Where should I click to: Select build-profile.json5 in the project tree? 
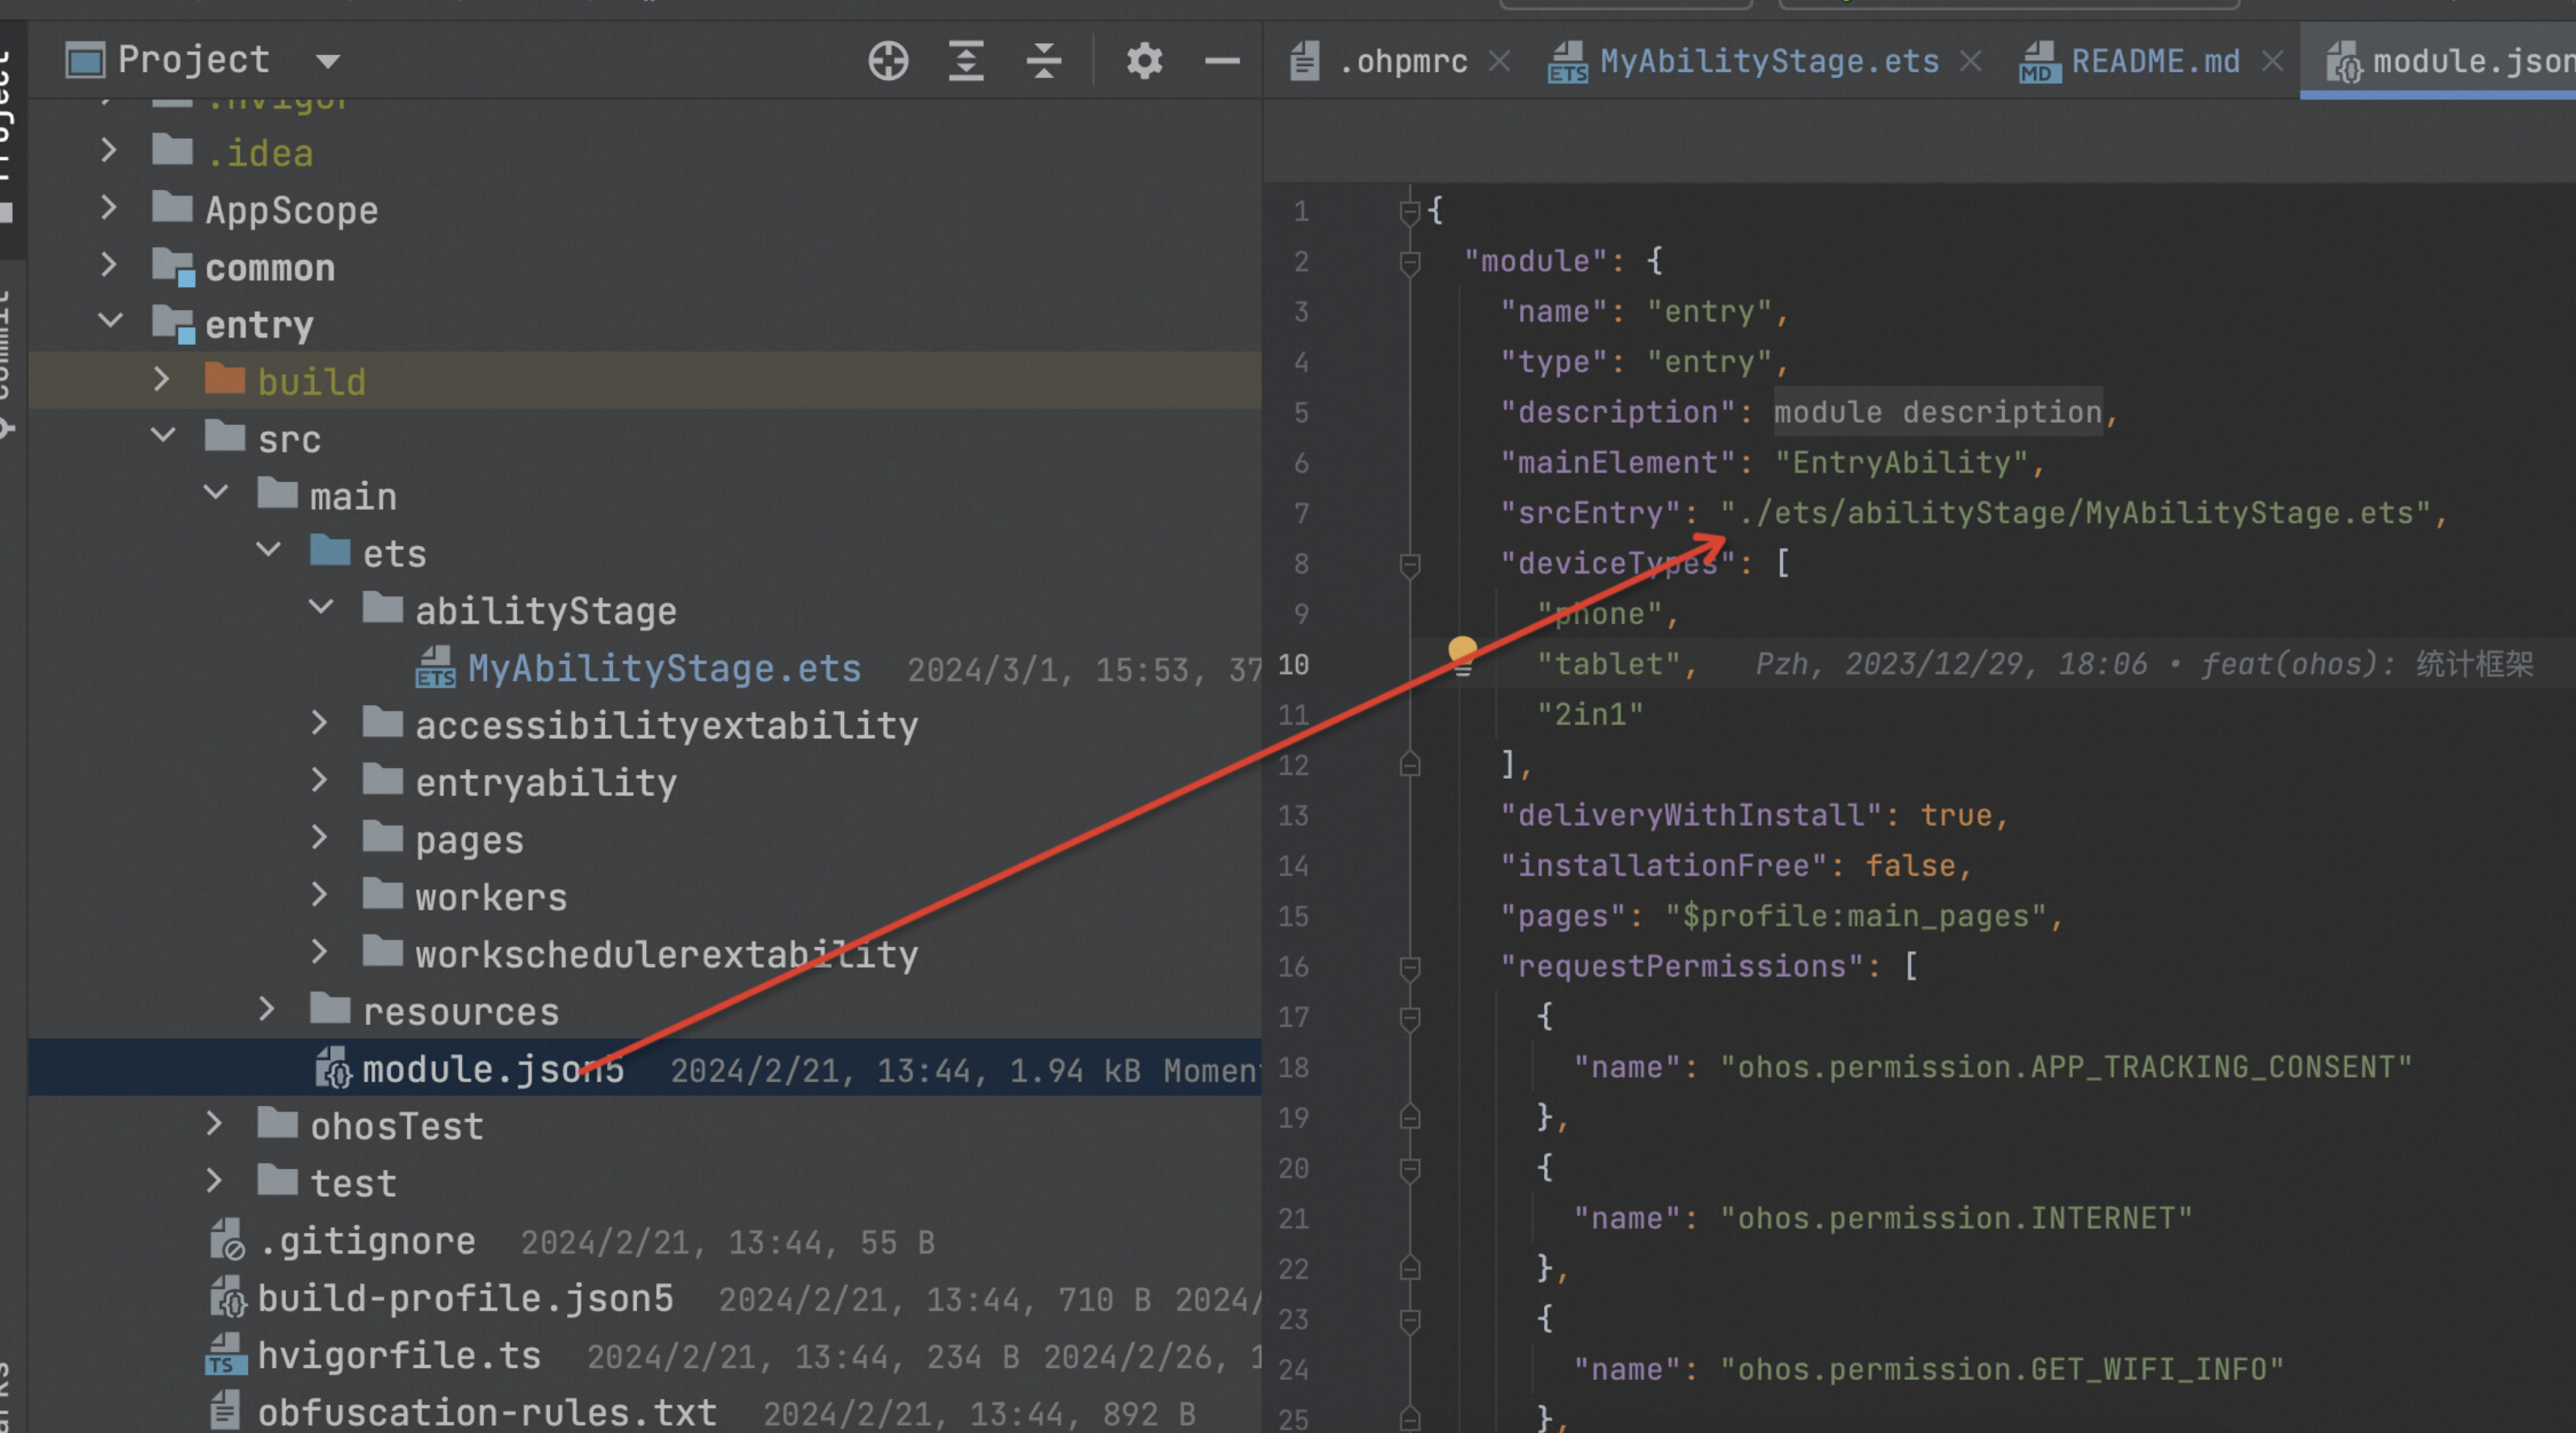[x=465, y=1298]
